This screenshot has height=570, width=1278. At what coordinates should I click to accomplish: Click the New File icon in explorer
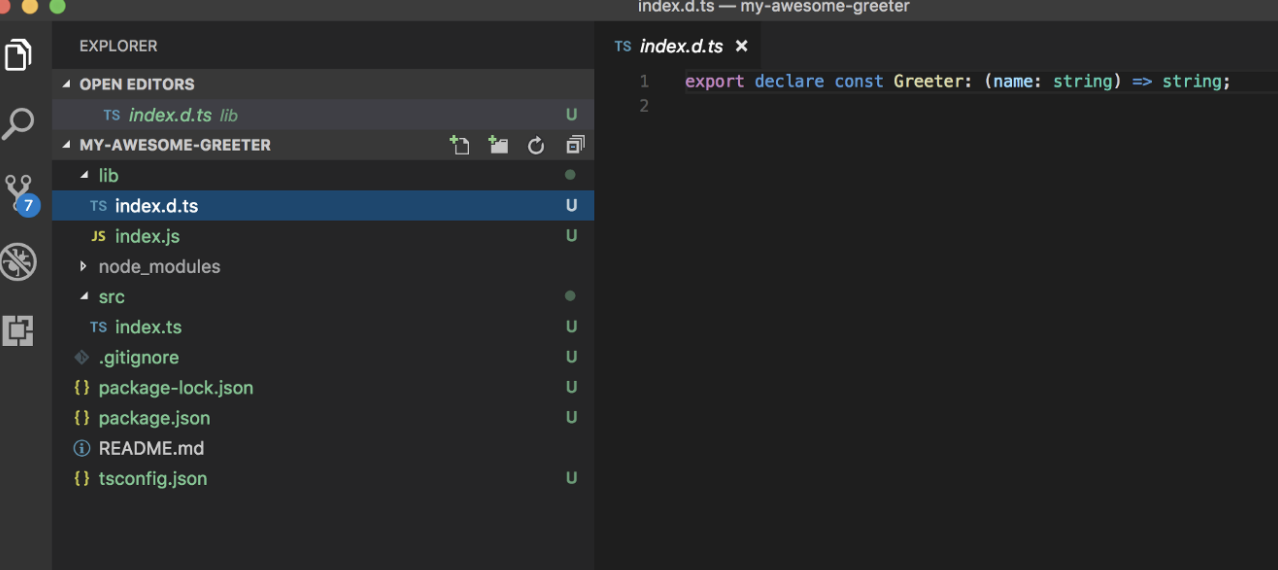(459, 145)
